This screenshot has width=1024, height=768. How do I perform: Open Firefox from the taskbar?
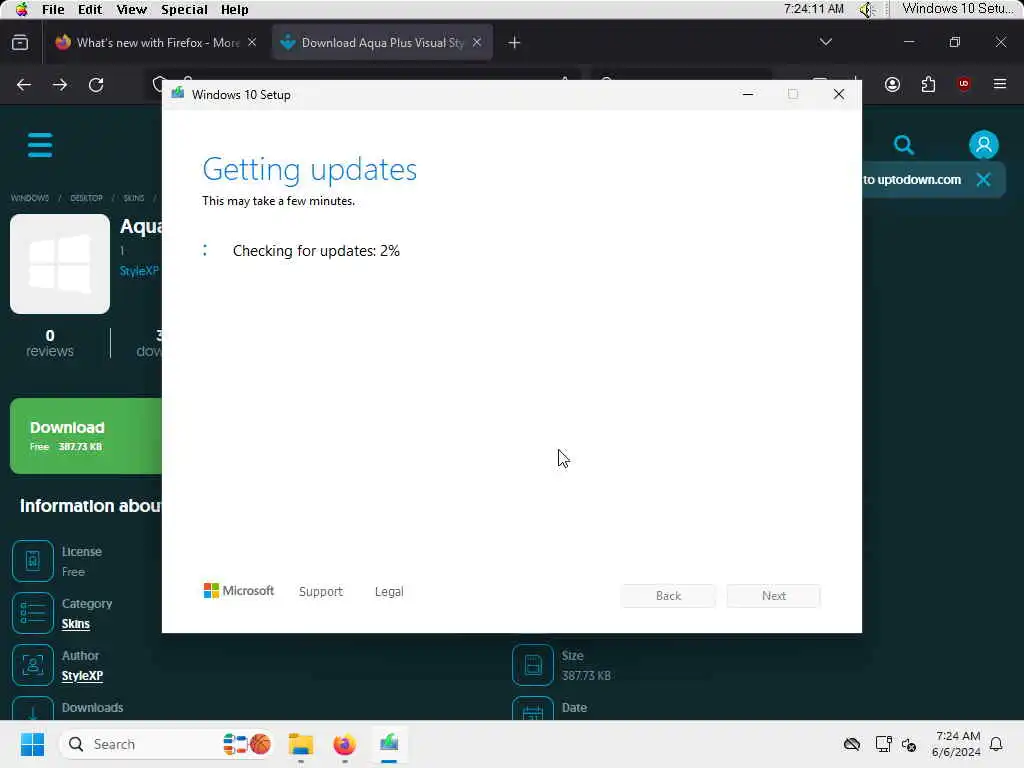tap(344, 744)
